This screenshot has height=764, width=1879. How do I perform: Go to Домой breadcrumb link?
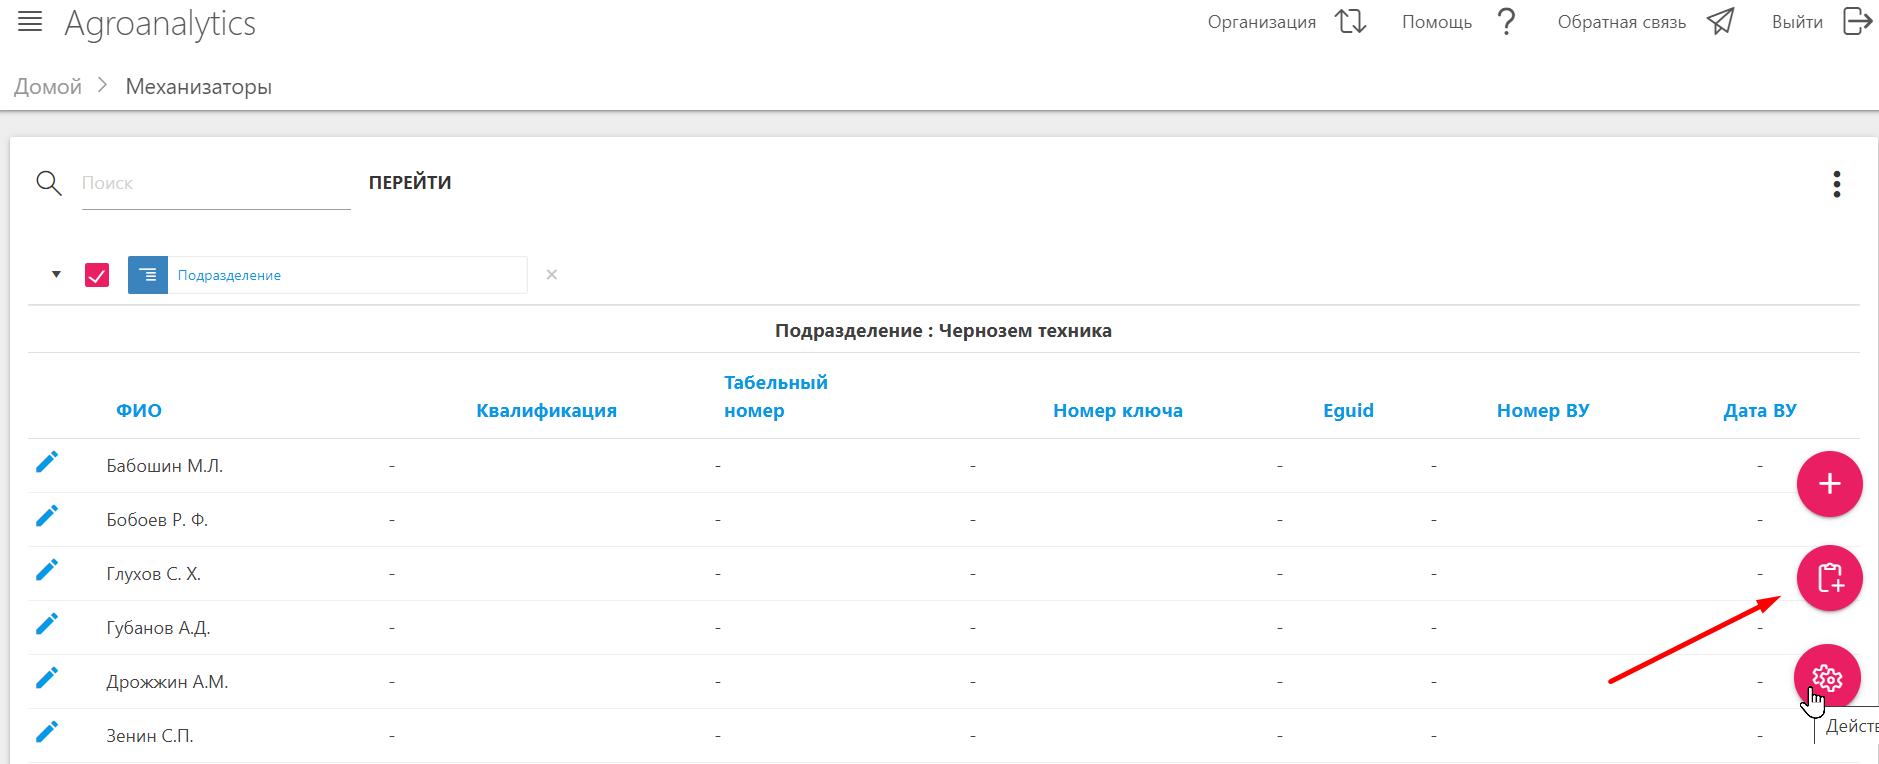[x=48, y=87]
